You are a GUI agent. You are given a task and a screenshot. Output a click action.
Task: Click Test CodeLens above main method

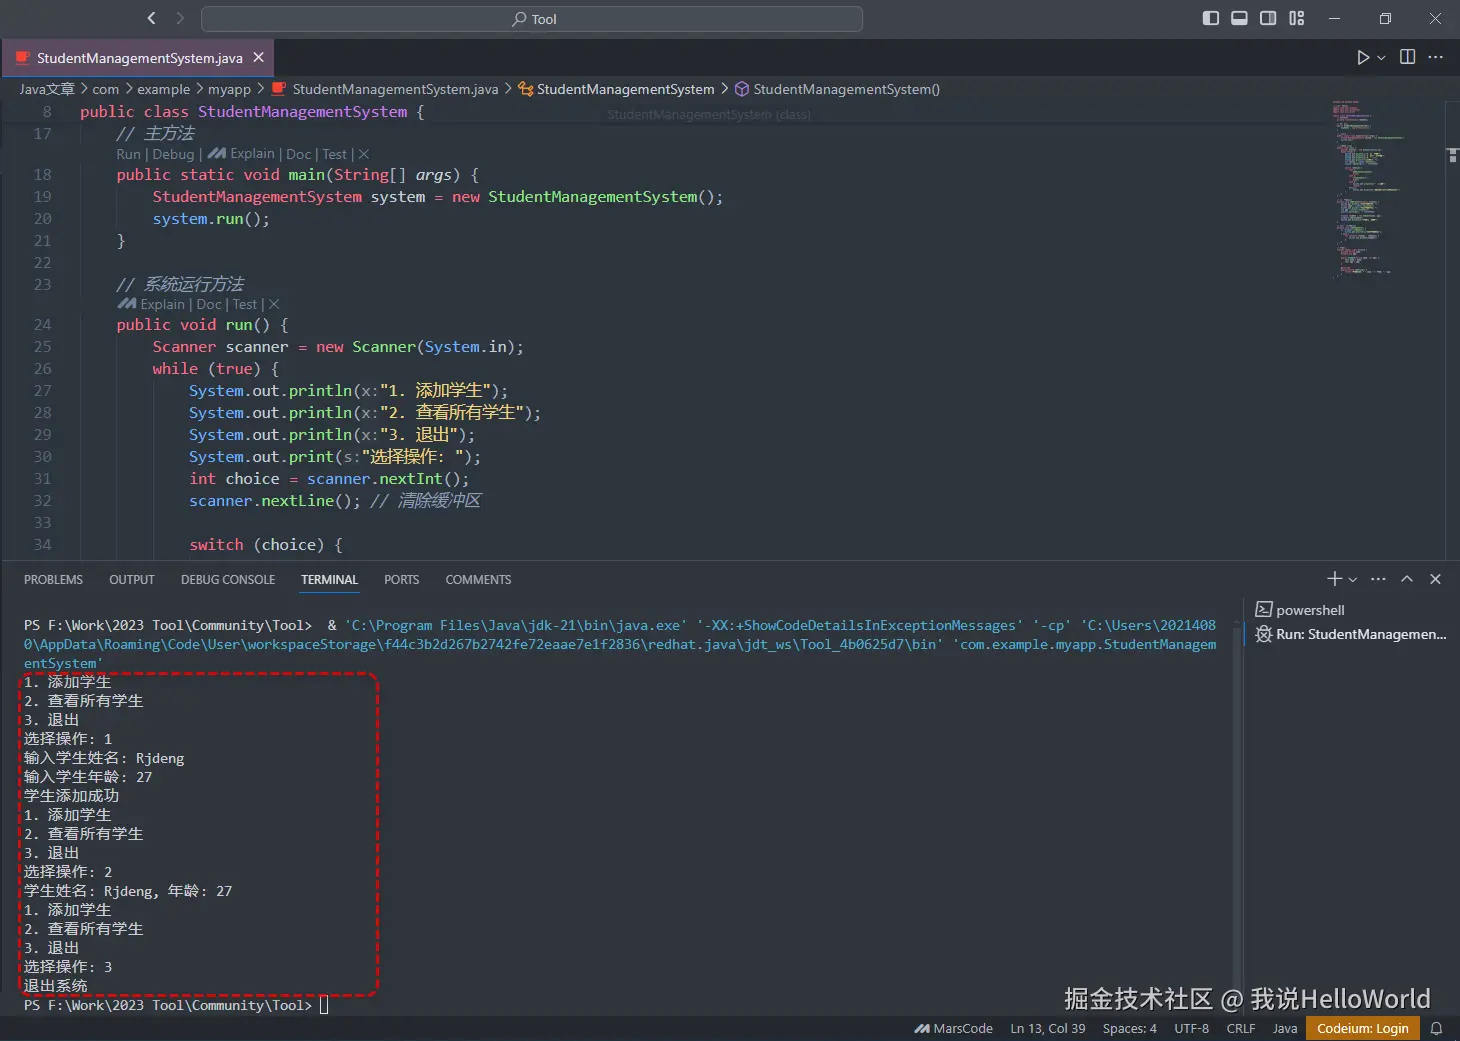[334, 154]
